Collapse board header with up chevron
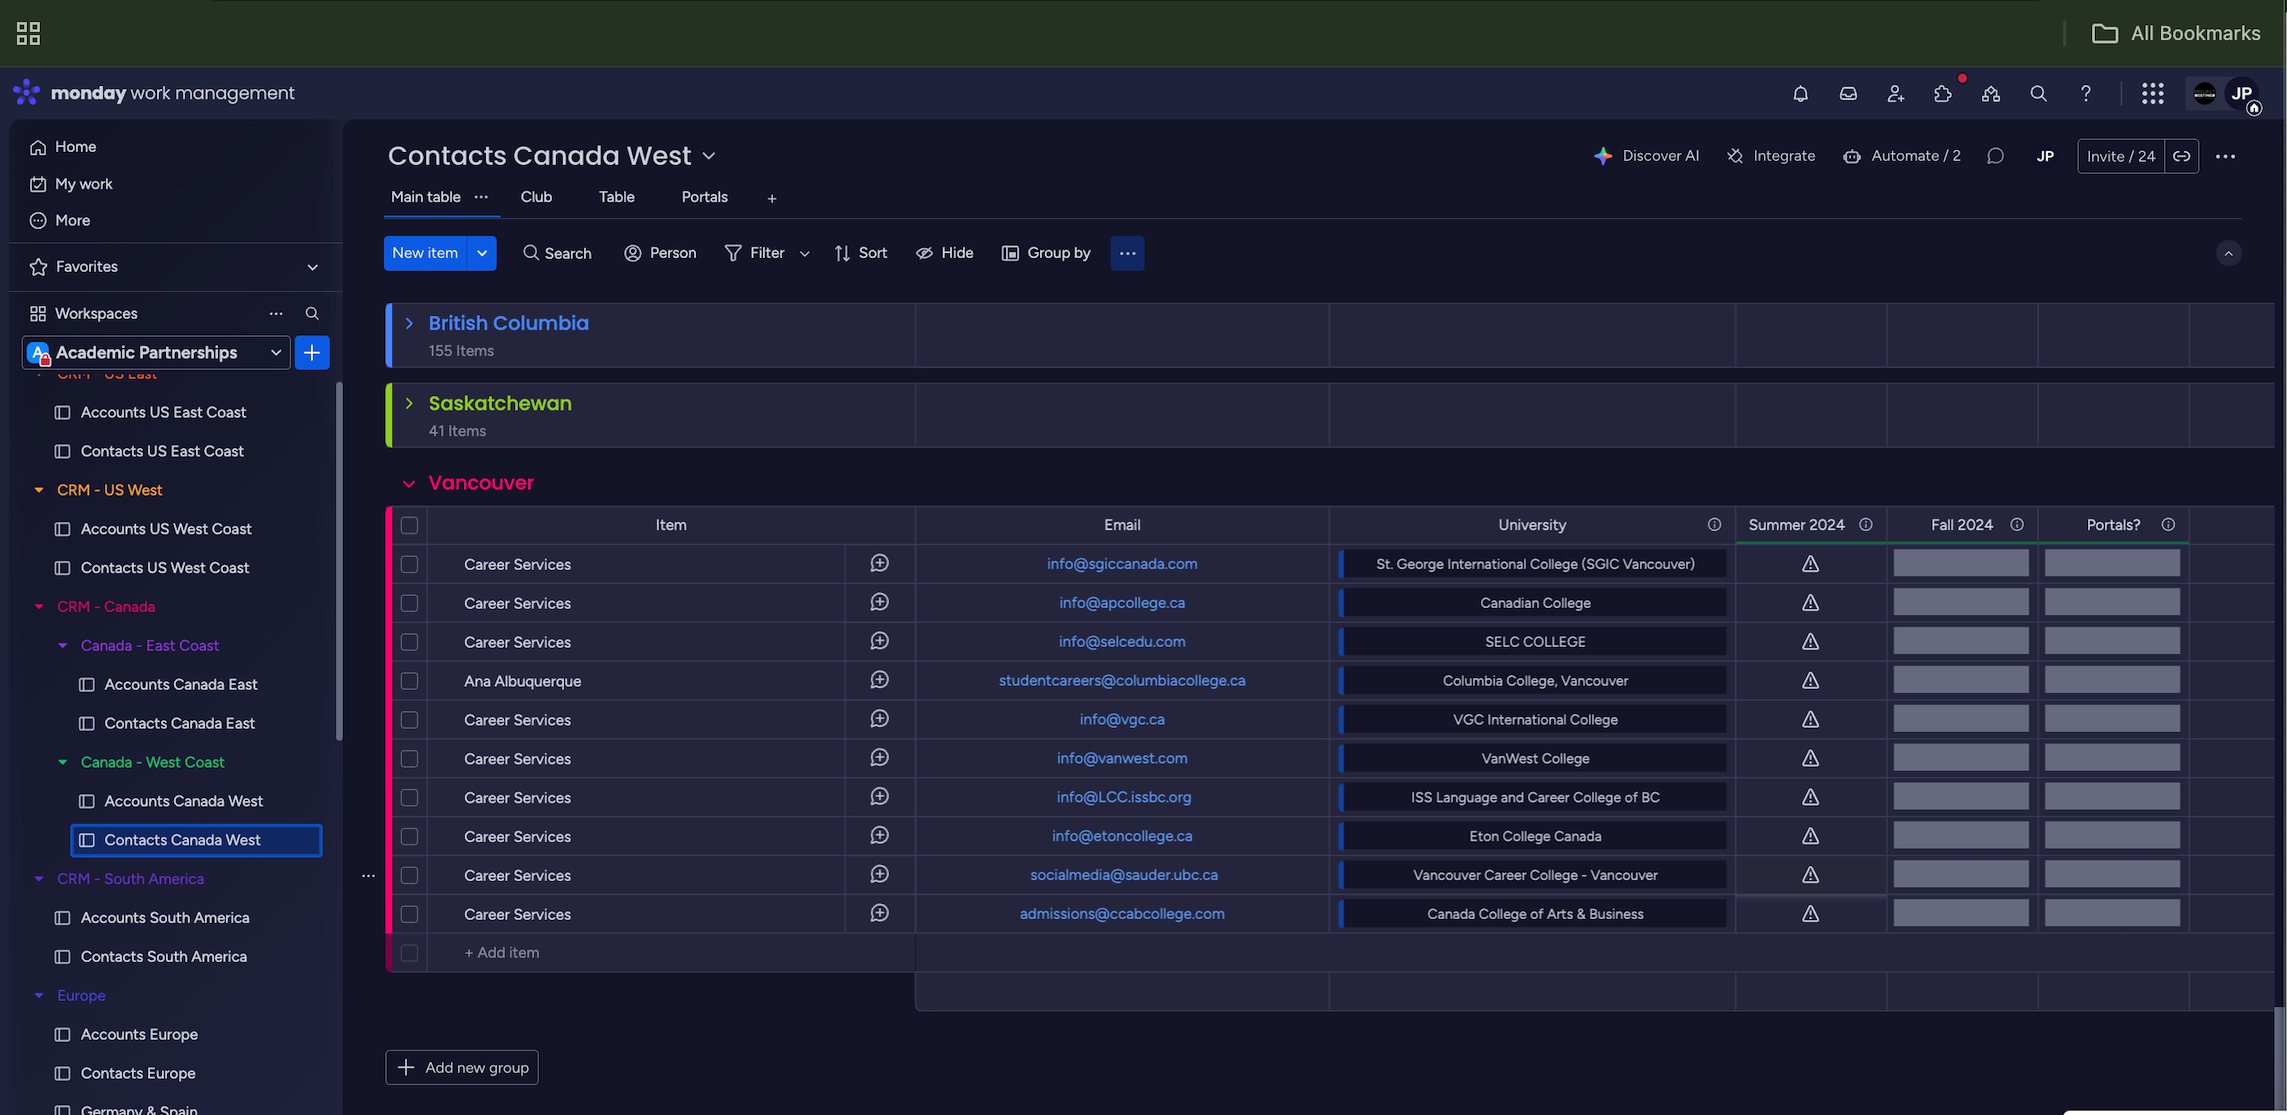This screenshot has width=2287, height=1115. tap(2228, 253)
